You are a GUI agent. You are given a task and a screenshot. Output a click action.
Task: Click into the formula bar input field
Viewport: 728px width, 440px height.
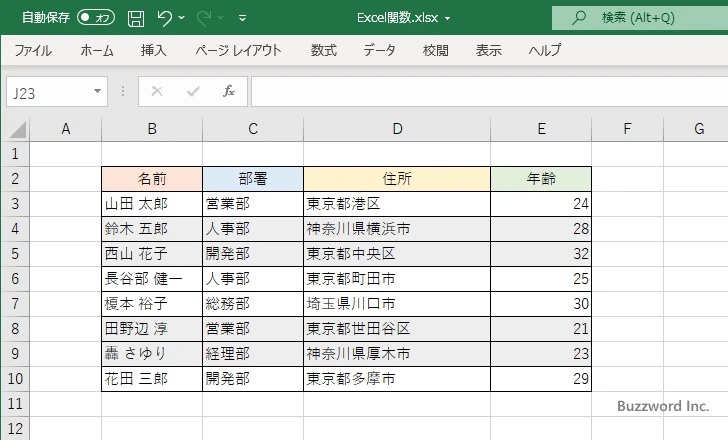point(480,91)
